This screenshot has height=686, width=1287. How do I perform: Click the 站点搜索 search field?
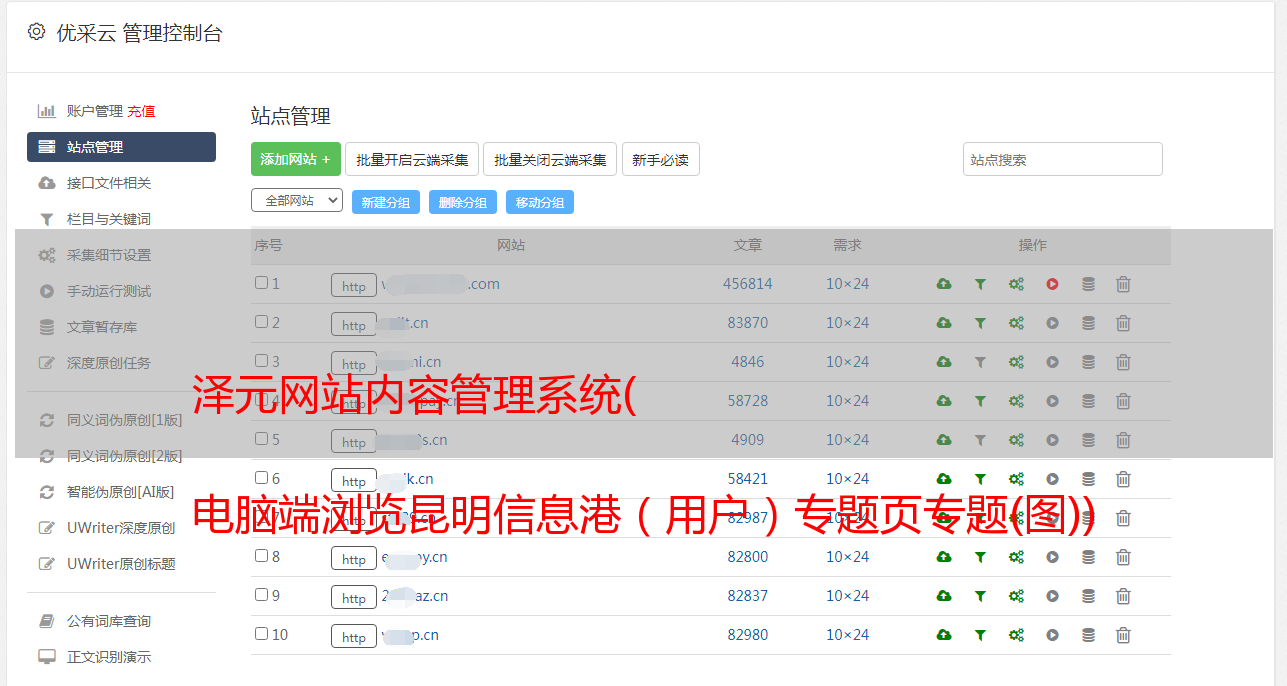point(1063,159)
